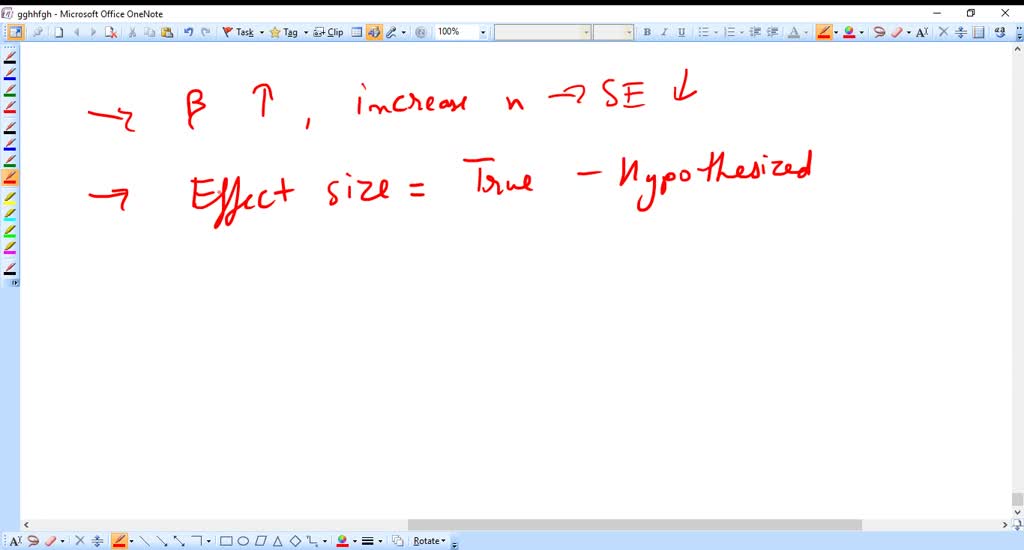Click the Delete X icon in top toolbar

[943, 32]
